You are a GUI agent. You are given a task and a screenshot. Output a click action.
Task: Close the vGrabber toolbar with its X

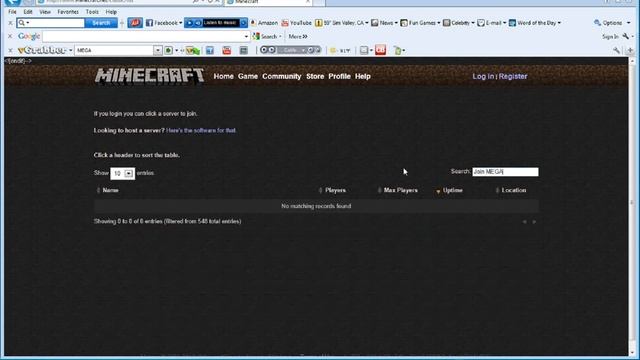[10, 51]
